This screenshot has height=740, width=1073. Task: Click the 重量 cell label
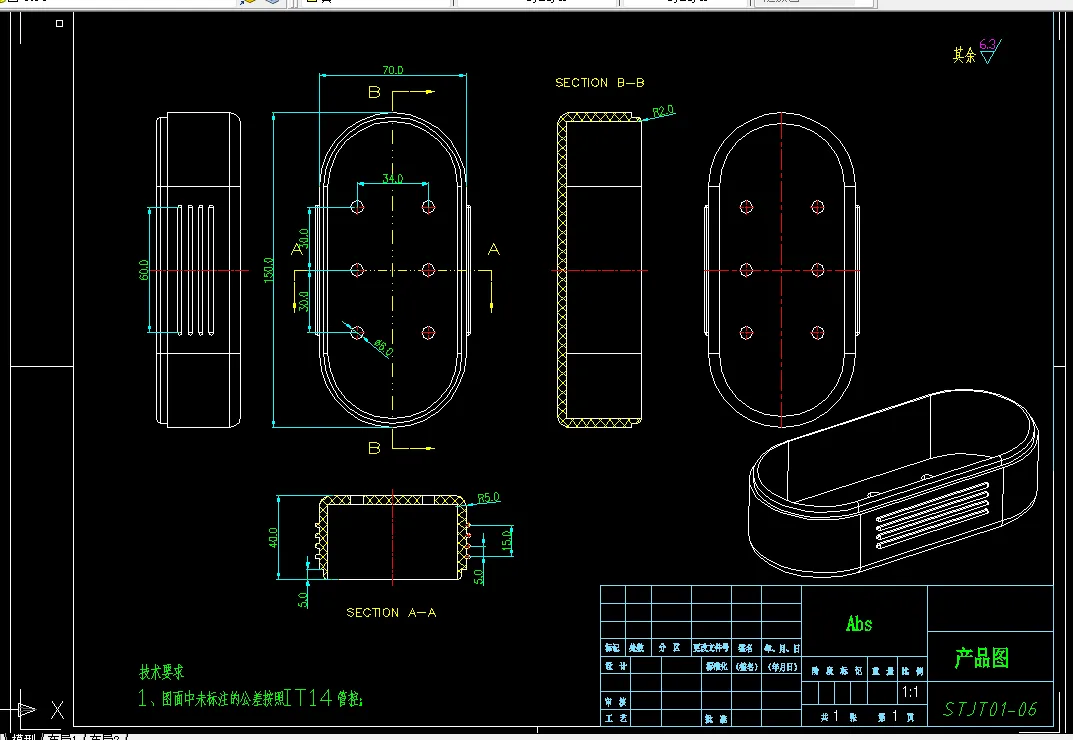click(x=883, y=671)
